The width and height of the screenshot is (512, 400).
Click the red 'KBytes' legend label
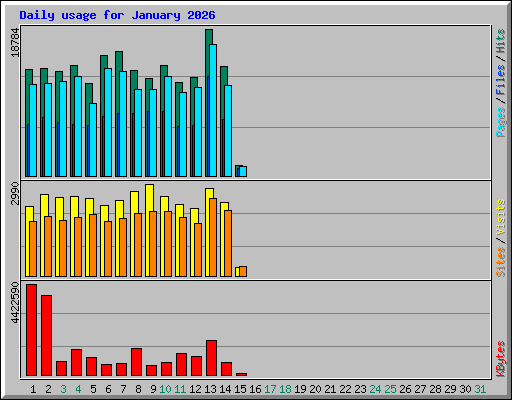point(501,359)
